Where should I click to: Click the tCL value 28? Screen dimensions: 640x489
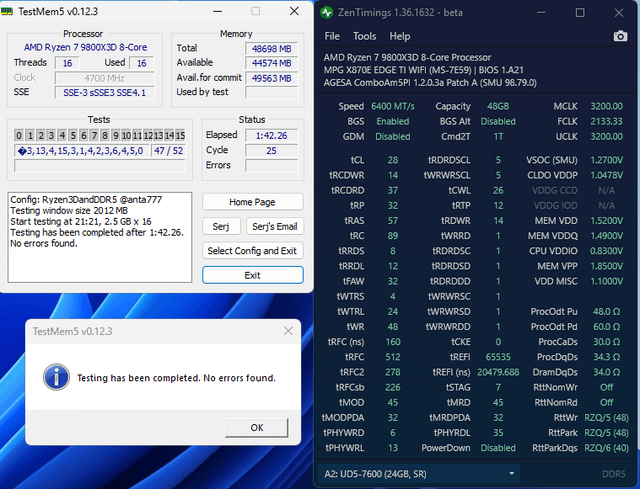[x=393, y=160]
